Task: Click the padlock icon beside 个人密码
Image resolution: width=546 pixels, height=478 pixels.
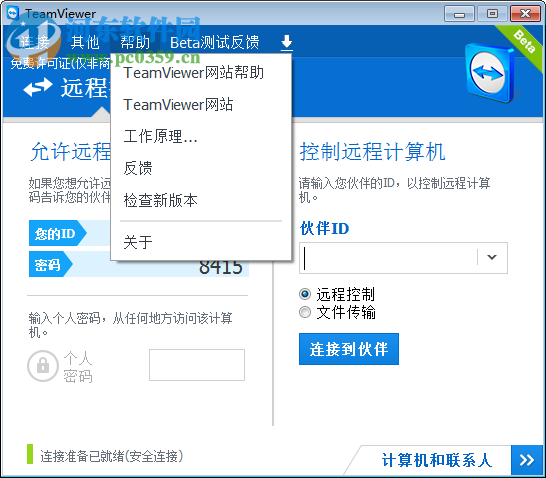Action: [42, 366]
